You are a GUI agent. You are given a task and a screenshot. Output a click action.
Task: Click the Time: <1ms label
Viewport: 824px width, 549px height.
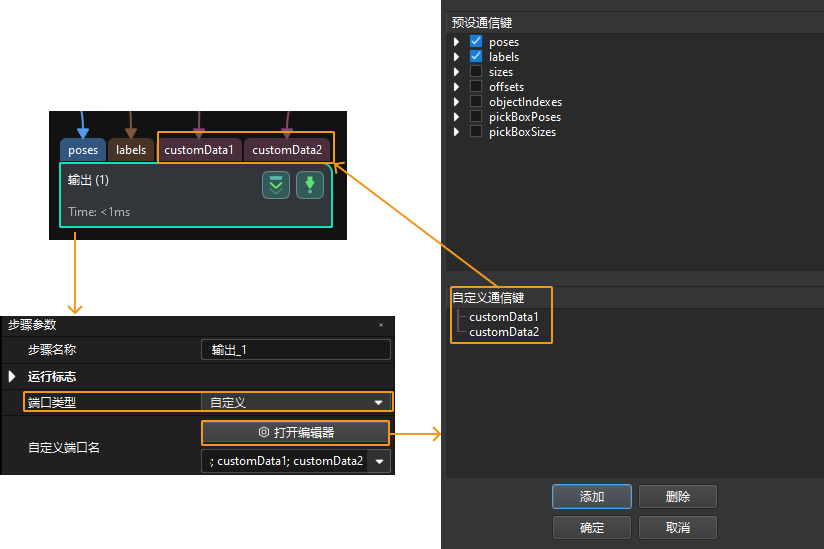99,212
